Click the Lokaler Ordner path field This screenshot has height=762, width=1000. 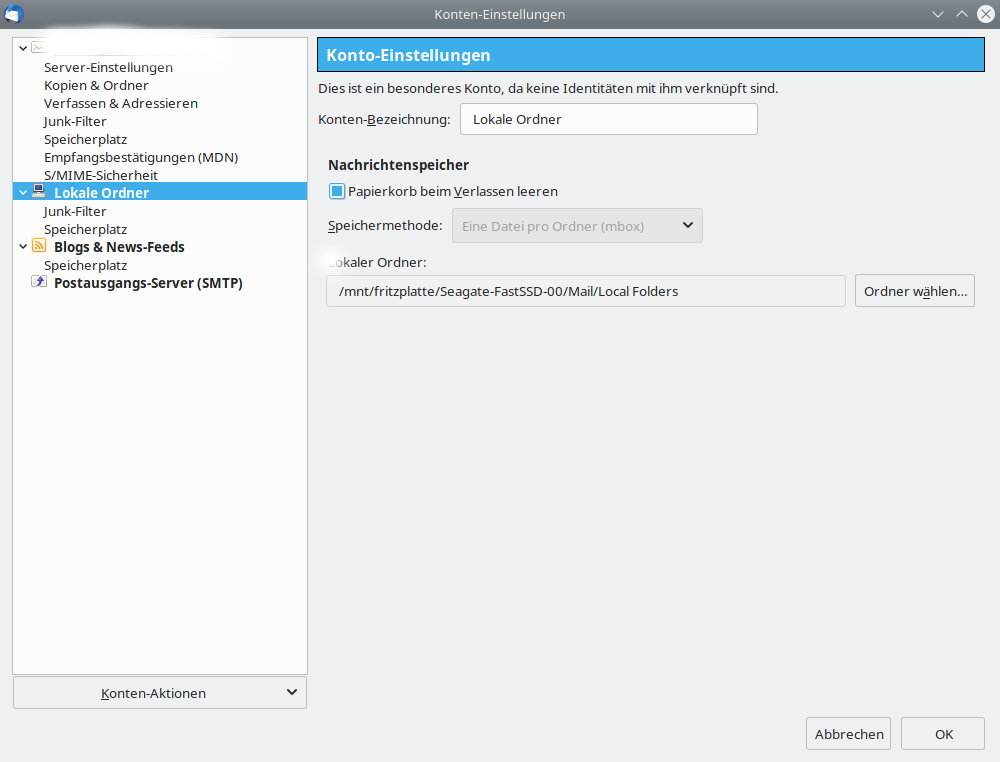585,292
